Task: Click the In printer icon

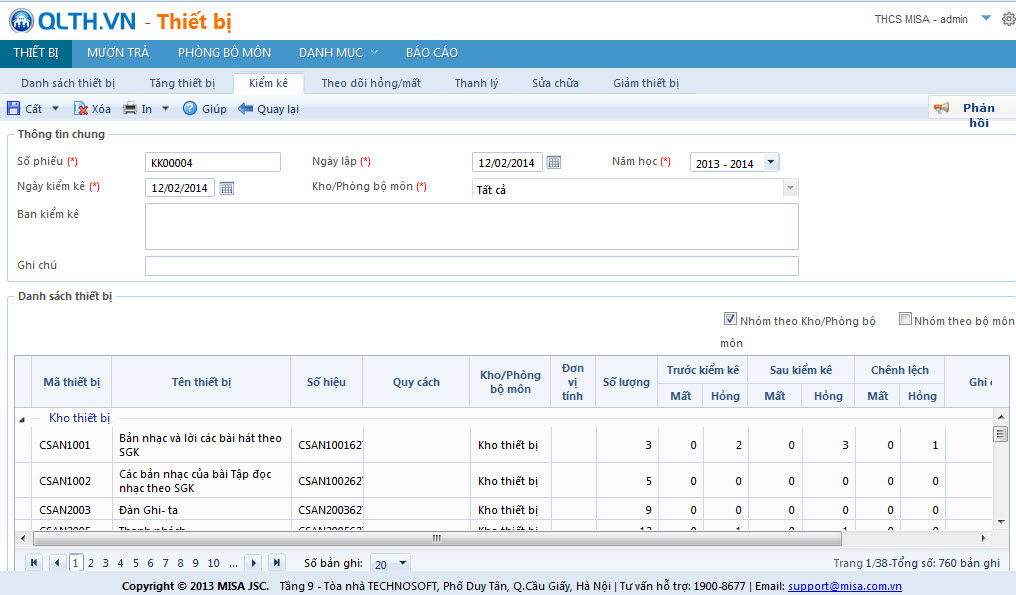Action: (x=130, y=109)
